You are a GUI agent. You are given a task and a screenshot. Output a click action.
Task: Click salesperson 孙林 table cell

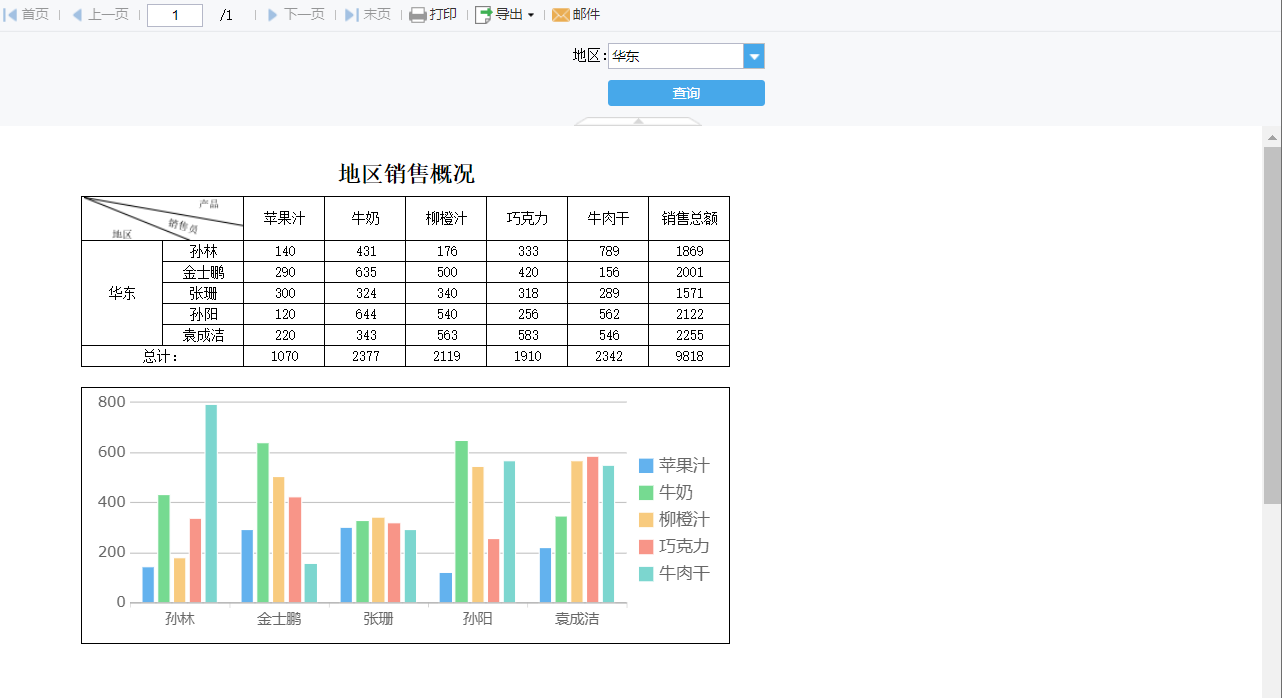coord(203,251)
